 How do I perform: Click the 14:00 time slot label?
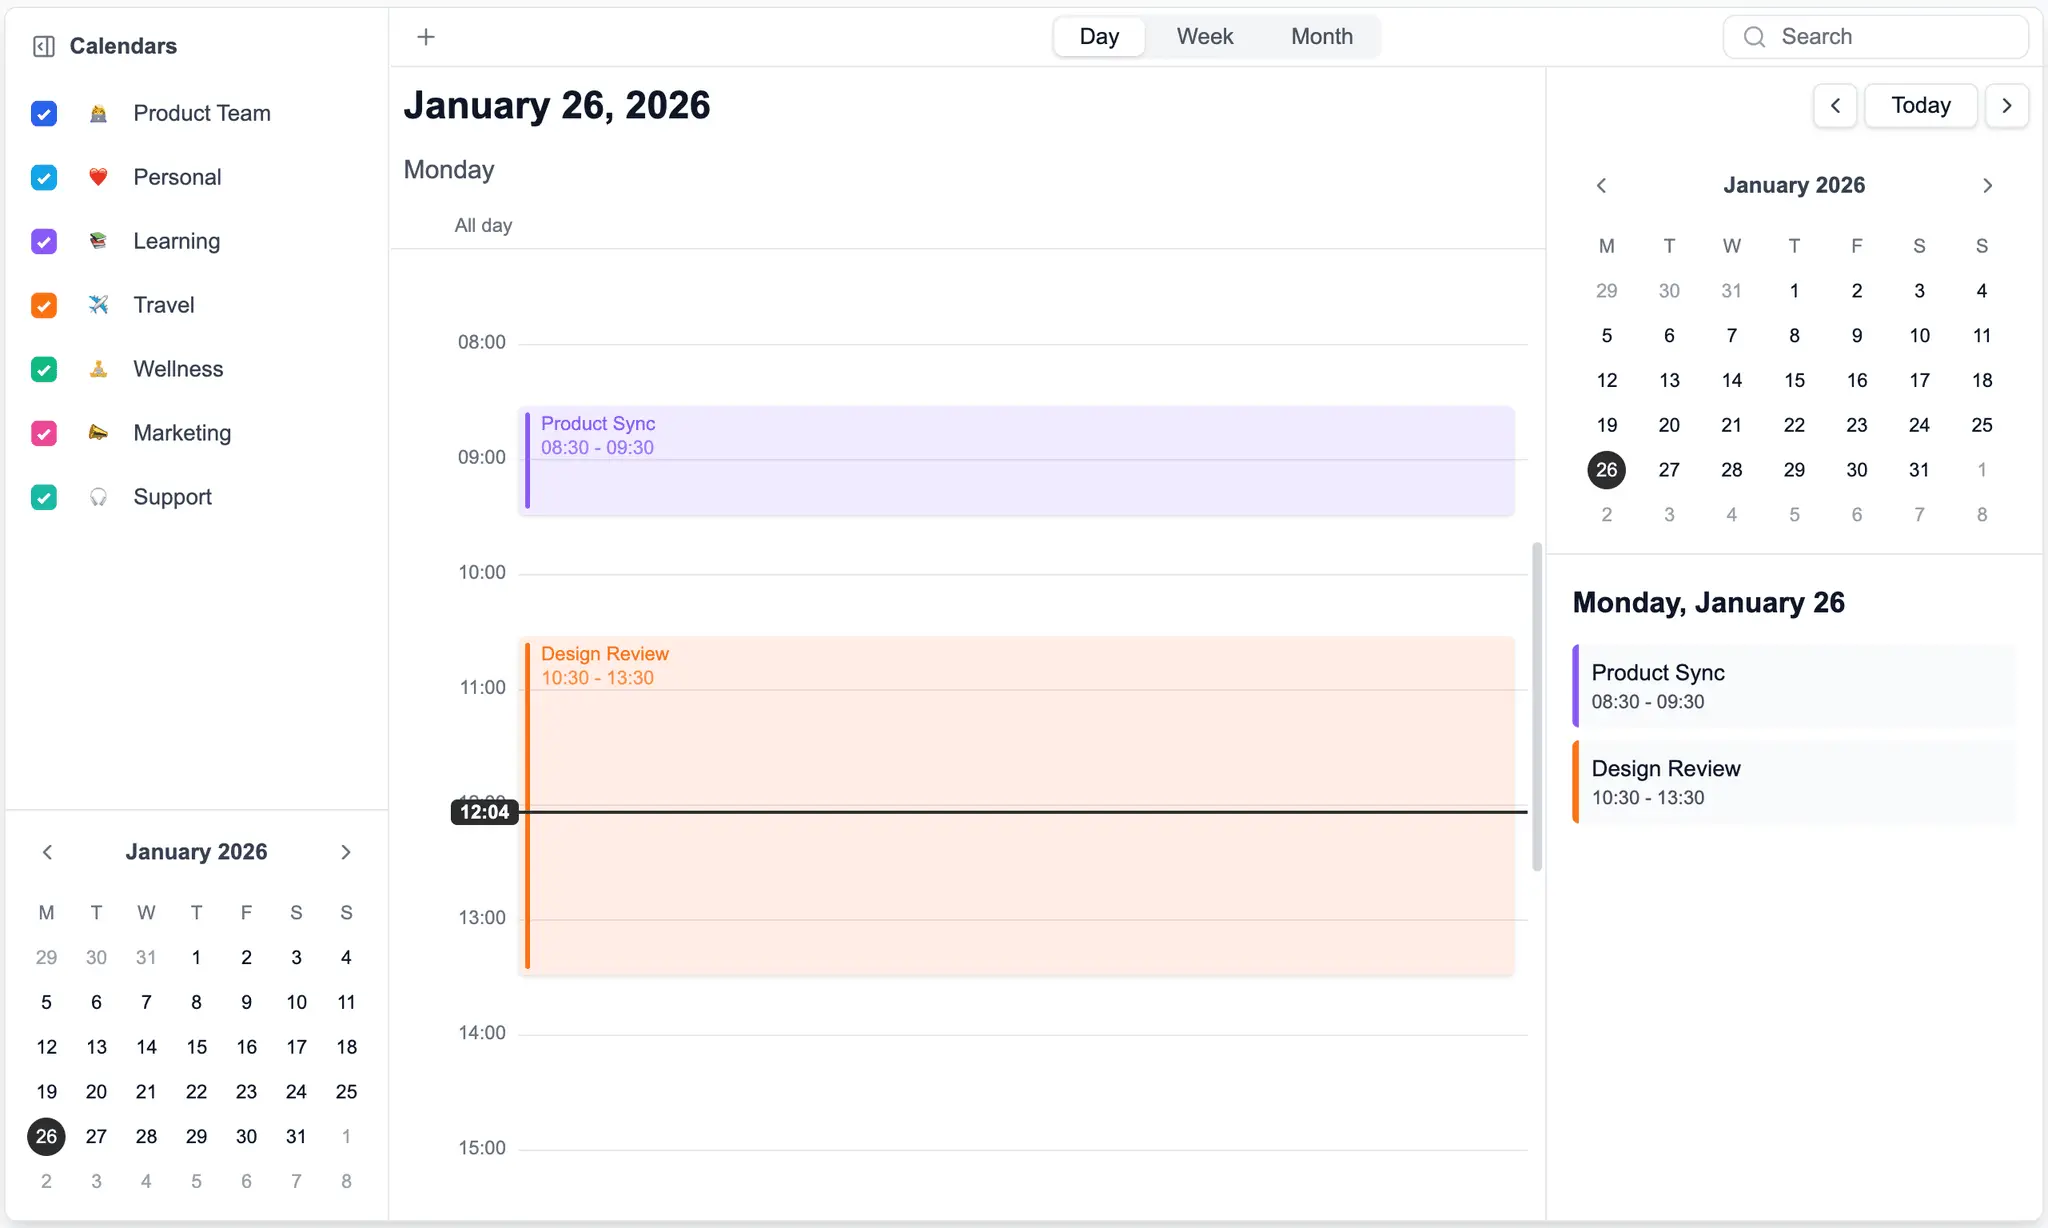tap(482, 1033)
